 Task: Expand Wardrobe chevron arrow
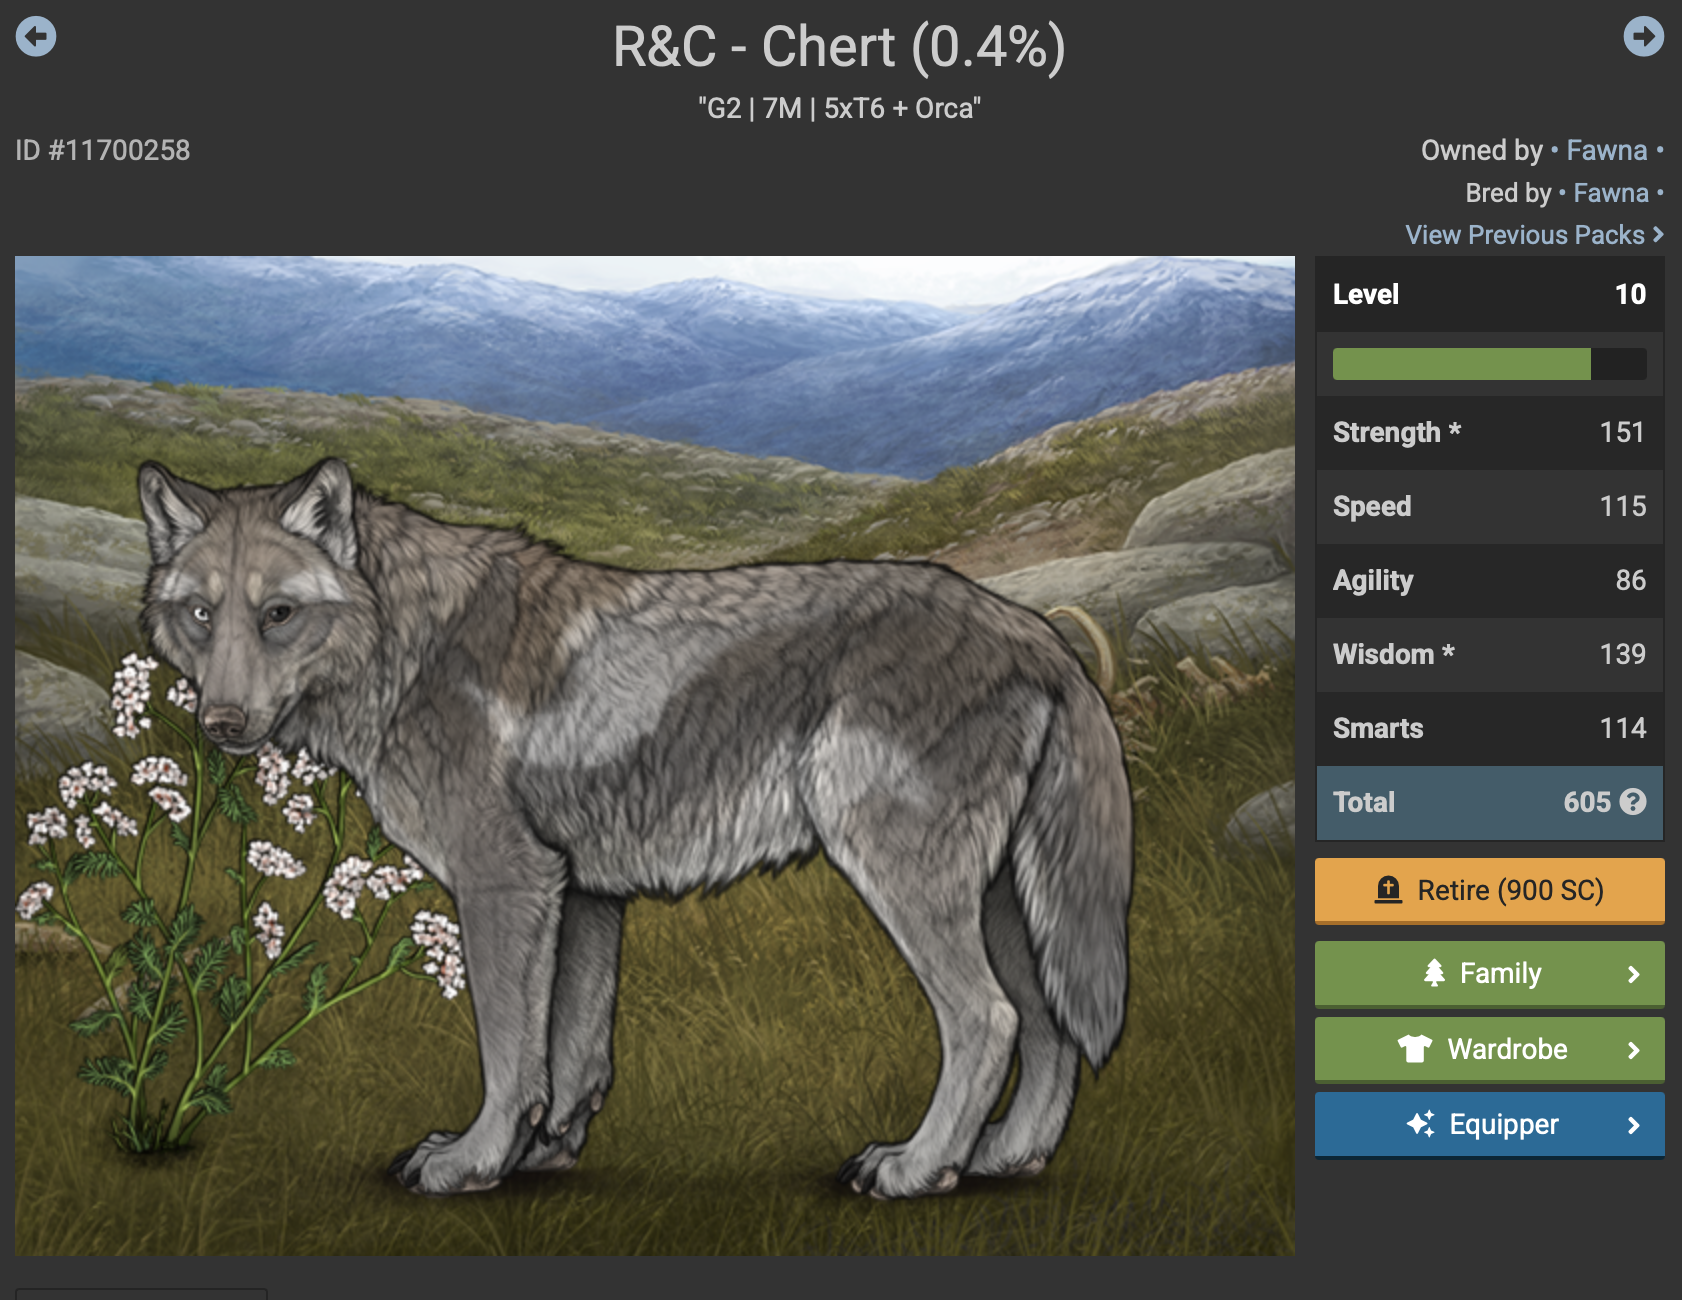[x=1633, y=1050]
